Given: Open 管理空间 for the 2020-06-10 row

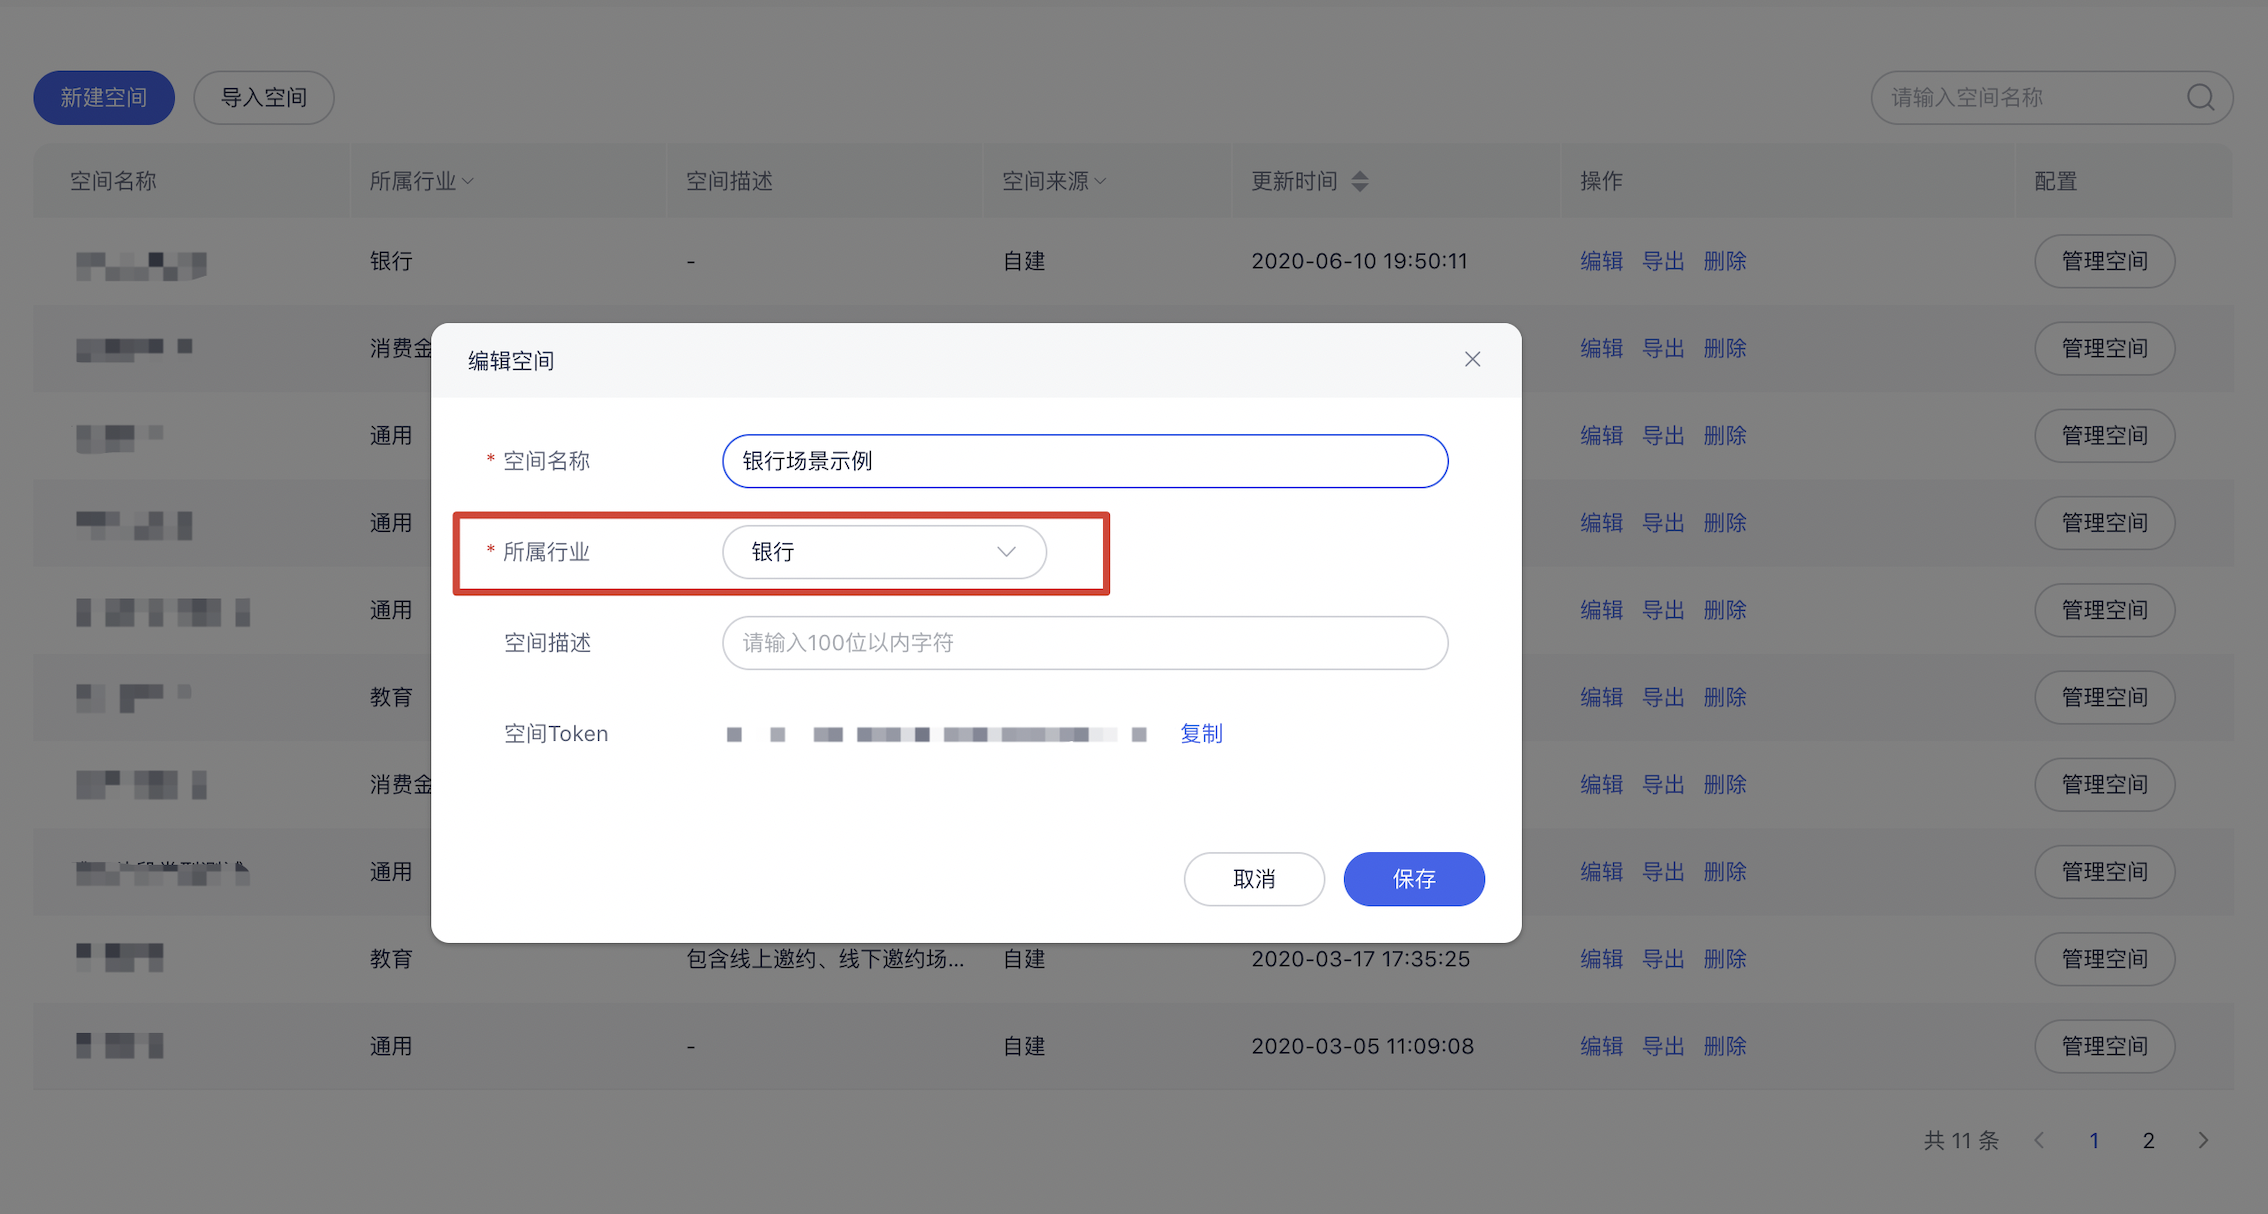Looking at the screenshot, I should coord(2105,261).
